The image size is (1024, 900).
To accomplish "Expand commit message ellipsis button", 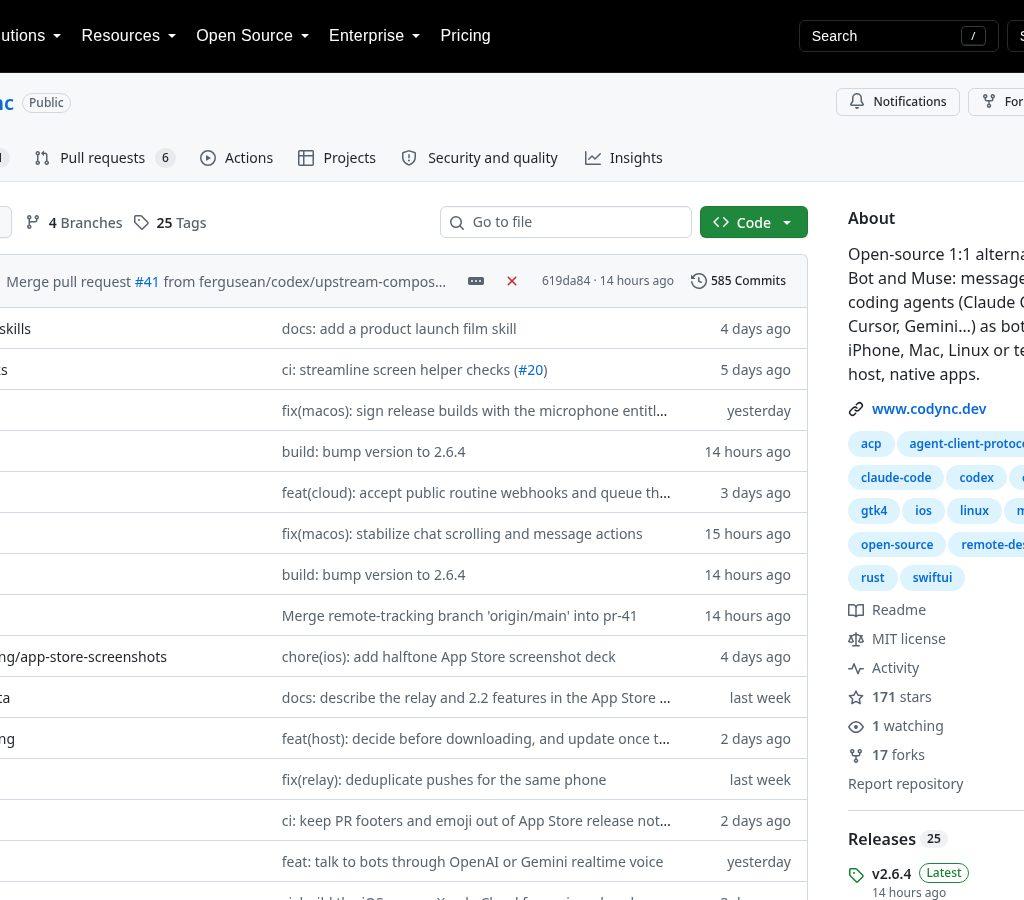I will 476,281.
